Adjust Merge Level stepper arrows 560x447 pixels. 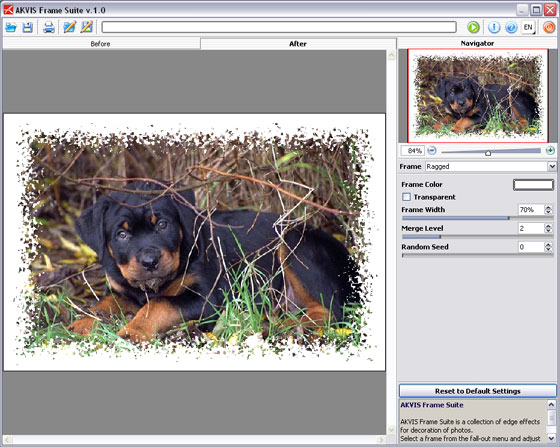pos(548,228)
